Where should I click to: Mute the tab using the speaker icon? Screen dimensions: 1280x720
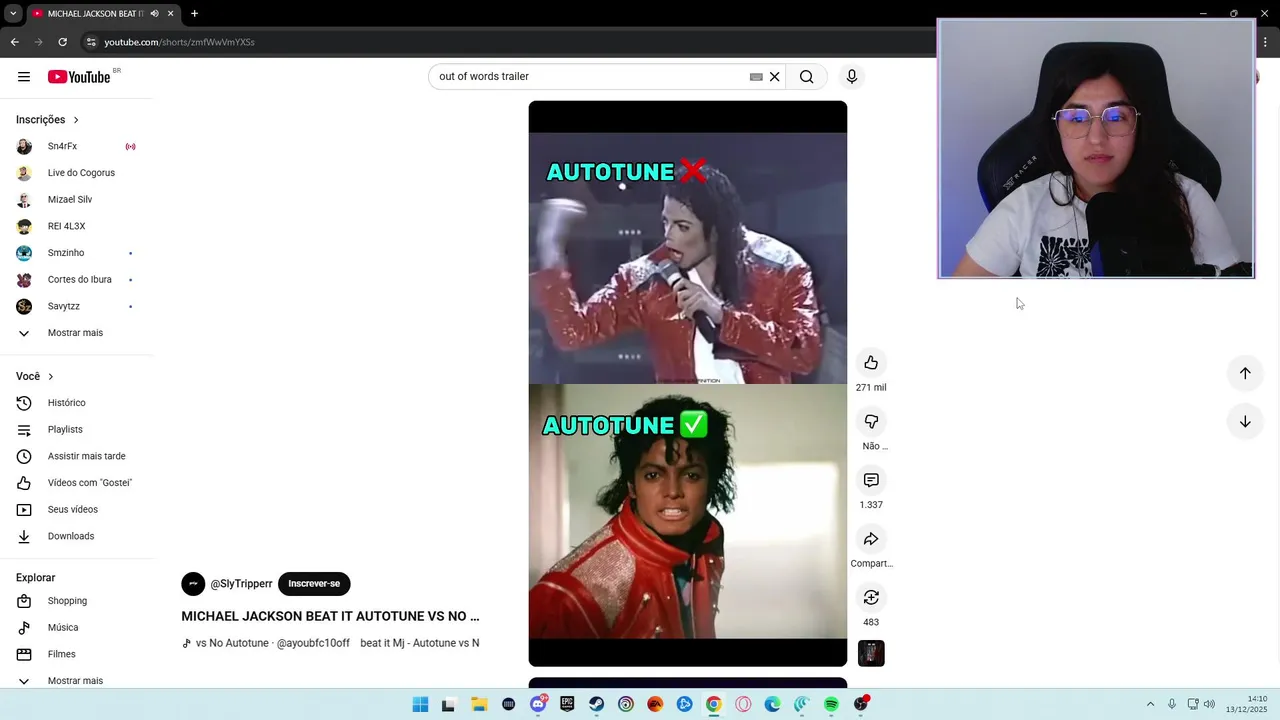tap(154, 14)
